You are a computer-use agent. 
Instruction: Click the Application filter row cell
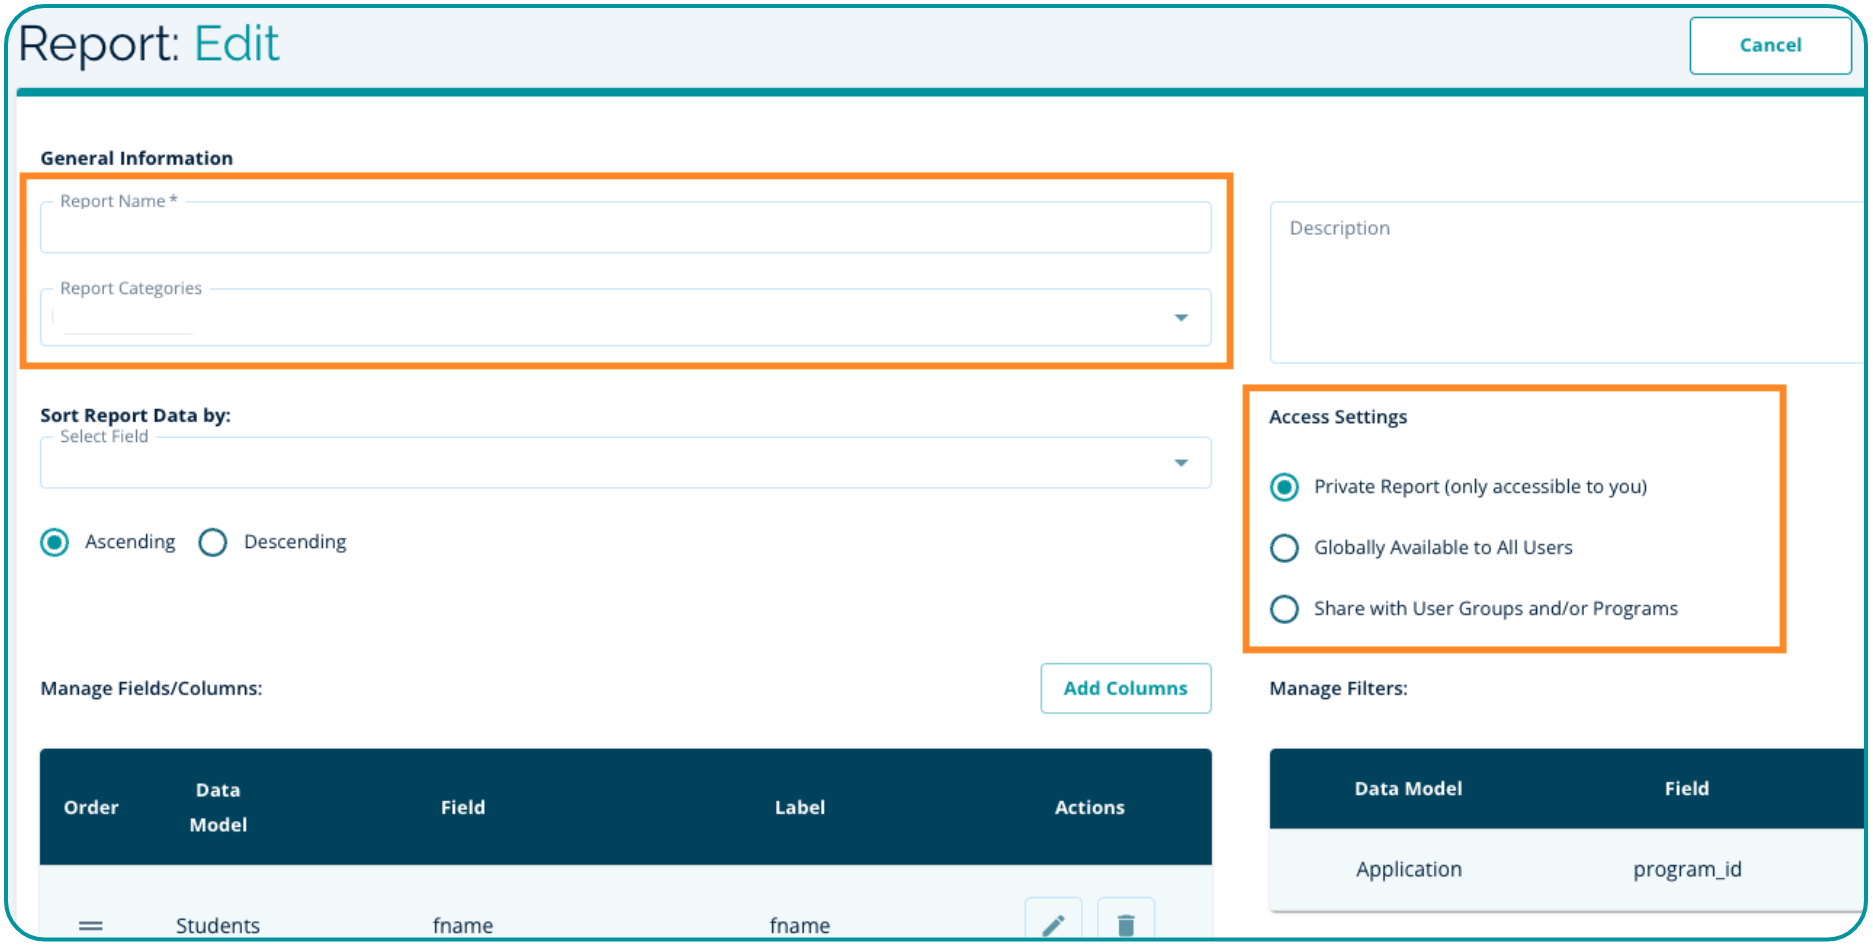pyautogui.click(x=1408, y=869)
